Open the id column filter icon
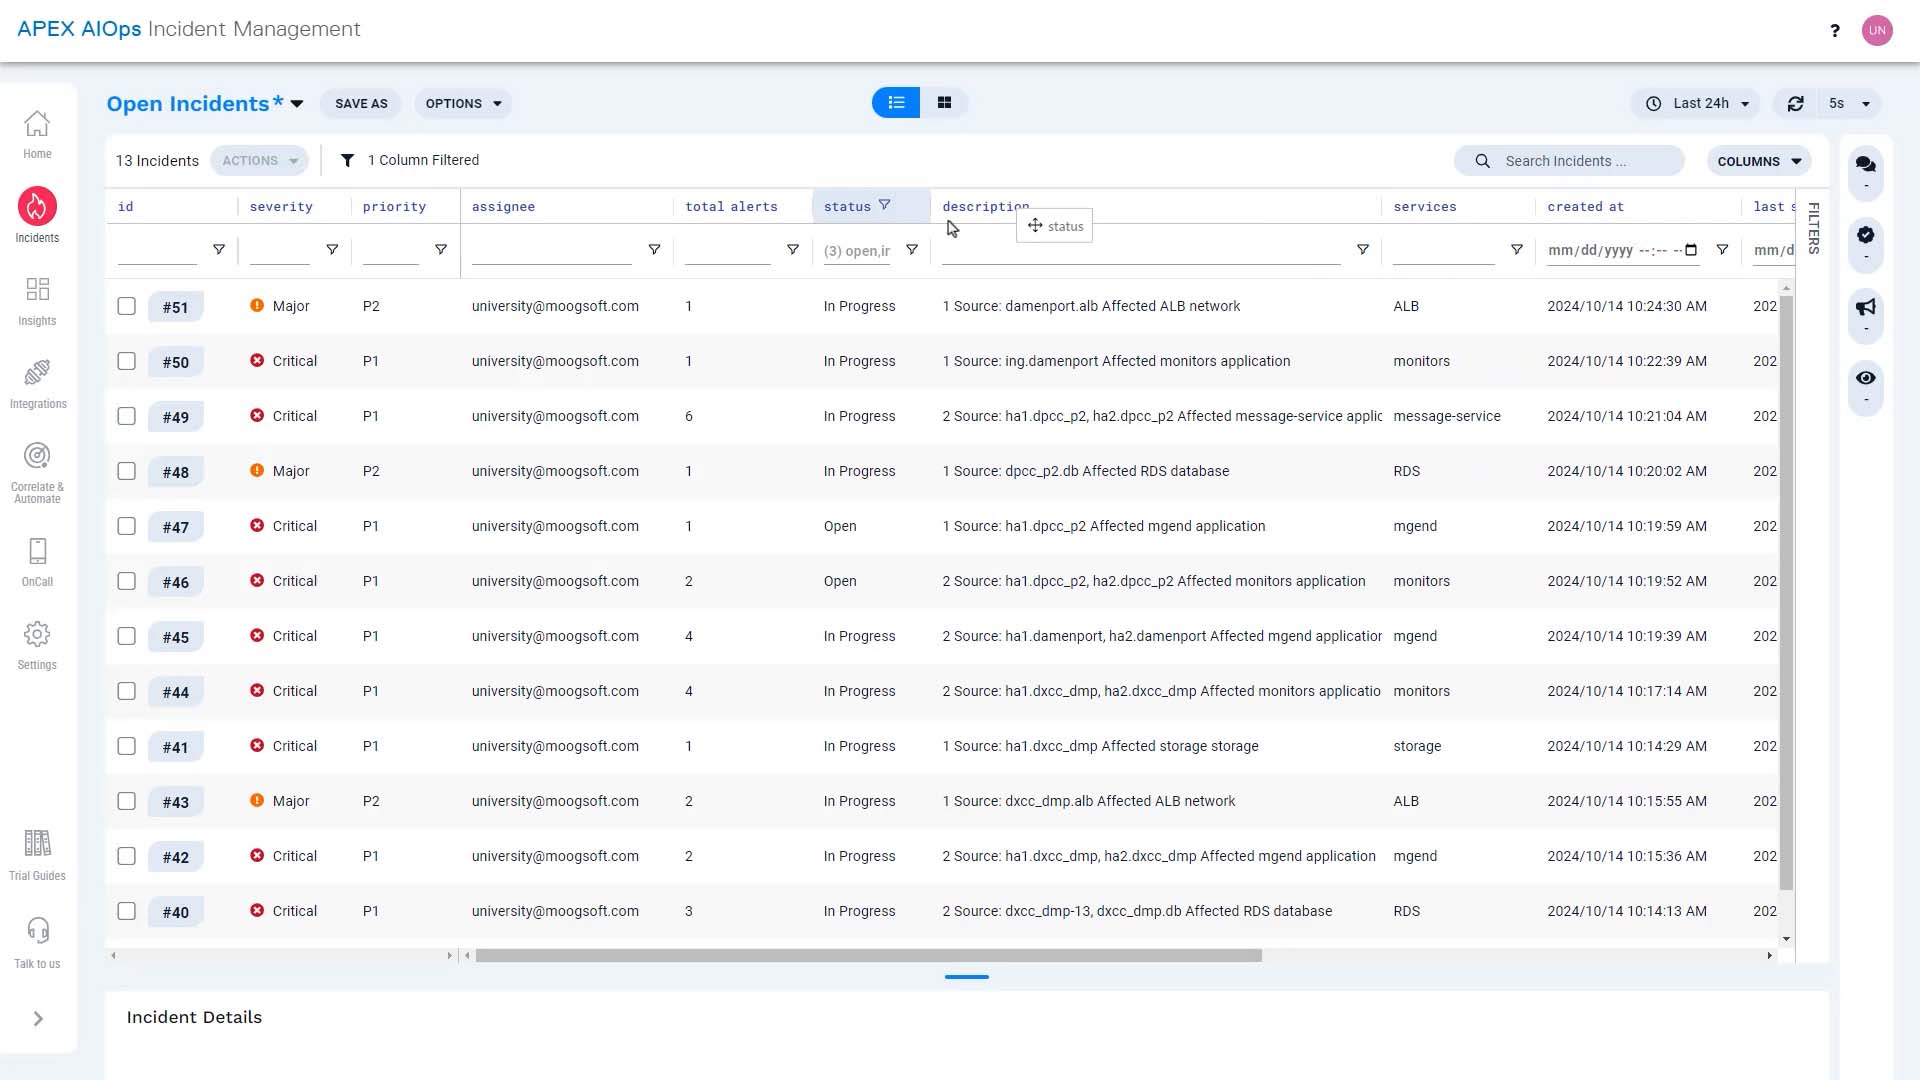The width and height of the screenshot is (1920, 1080). 219,250
